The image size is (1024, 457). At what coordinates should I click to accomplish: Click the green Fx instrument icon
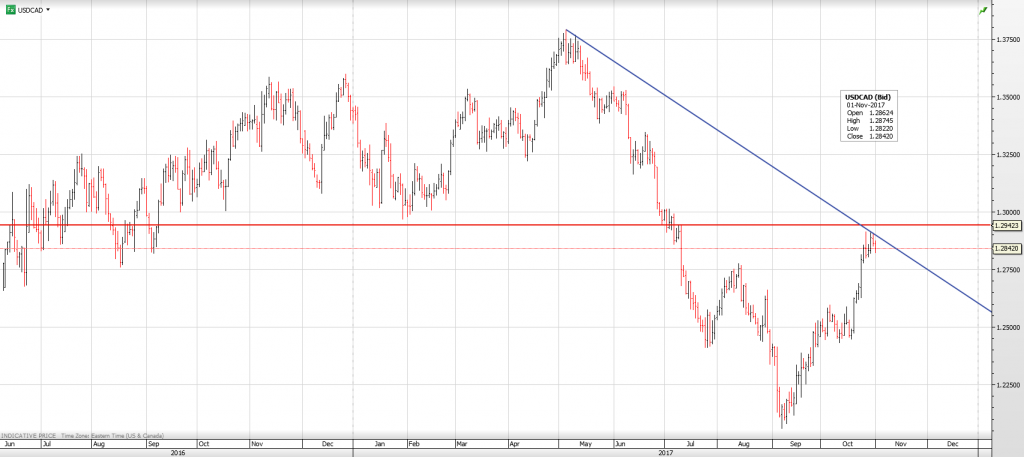tap(9, 9)
